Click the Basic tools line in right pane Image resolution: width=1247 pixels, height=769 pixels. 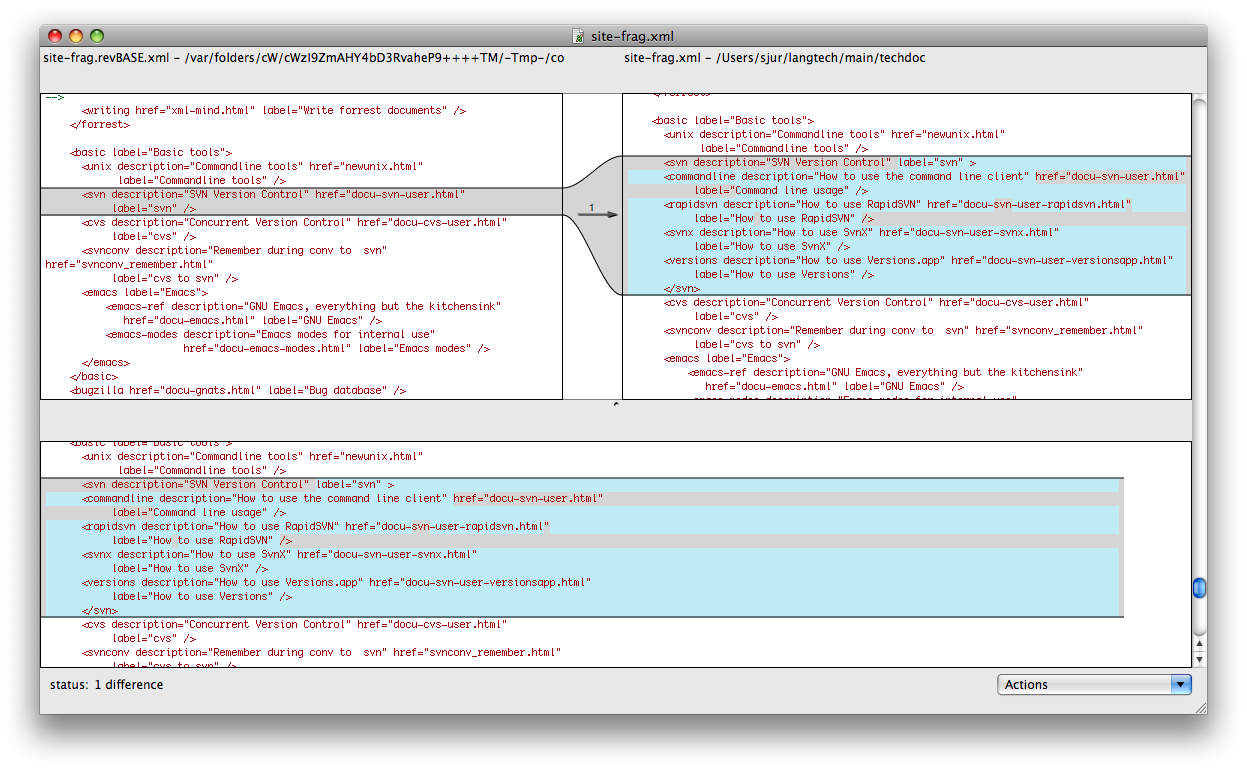click(x=733, y=120)
